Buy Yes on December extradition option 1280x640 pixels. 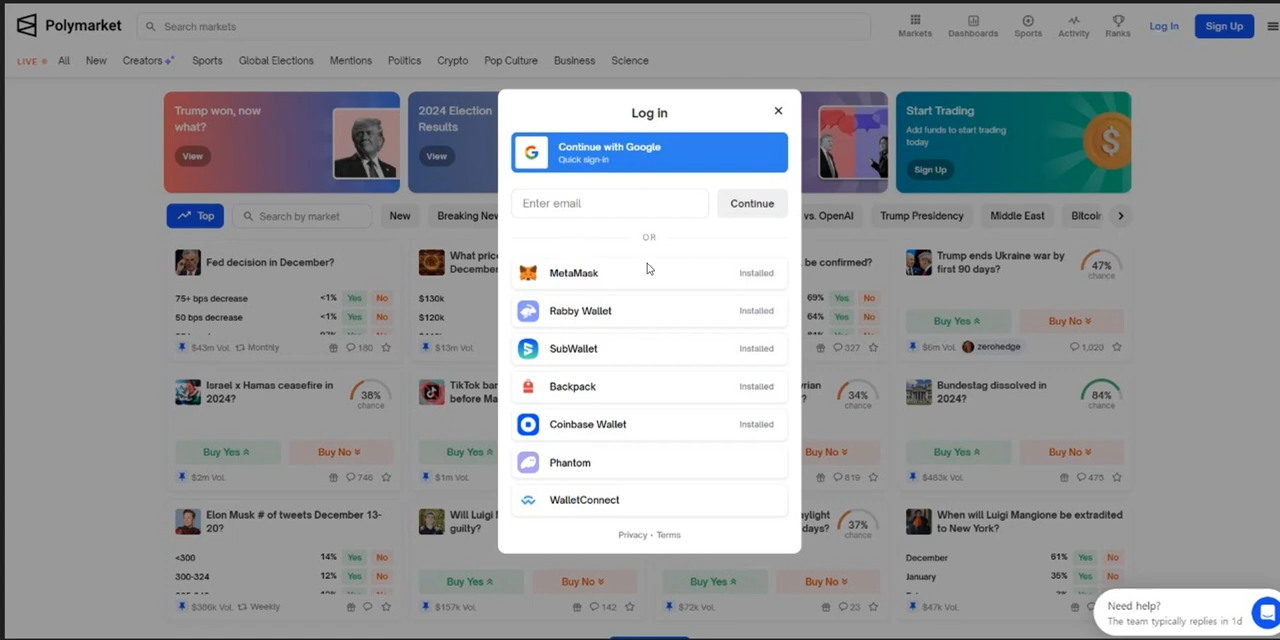[x=1085, y=557]
